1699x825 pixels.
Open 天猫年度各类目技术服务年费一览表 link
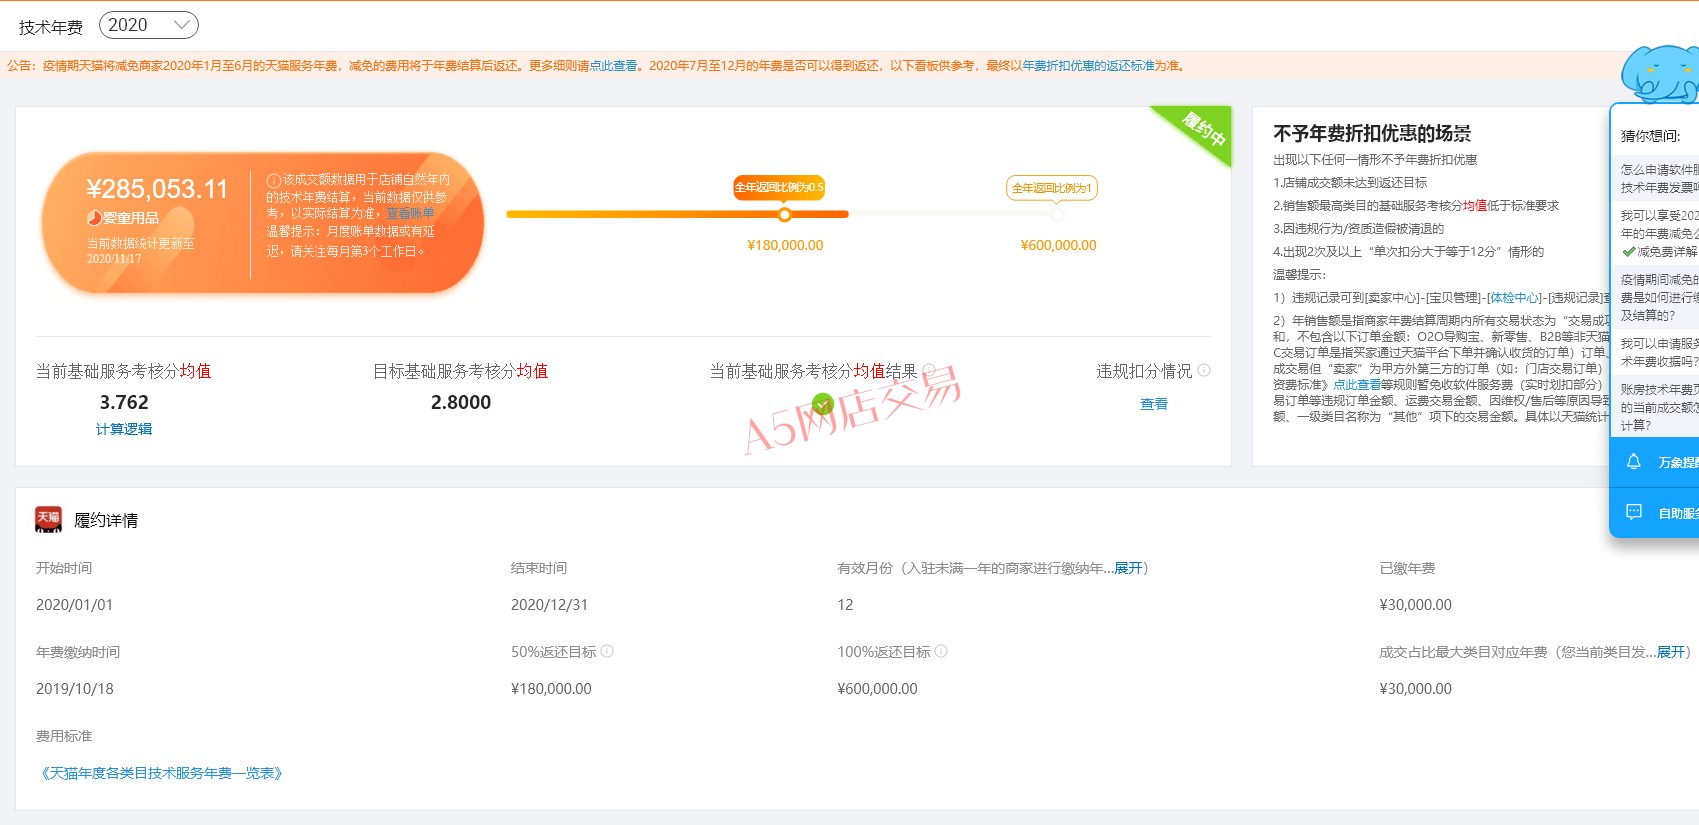pyautogui.click(x=161, y=773)
